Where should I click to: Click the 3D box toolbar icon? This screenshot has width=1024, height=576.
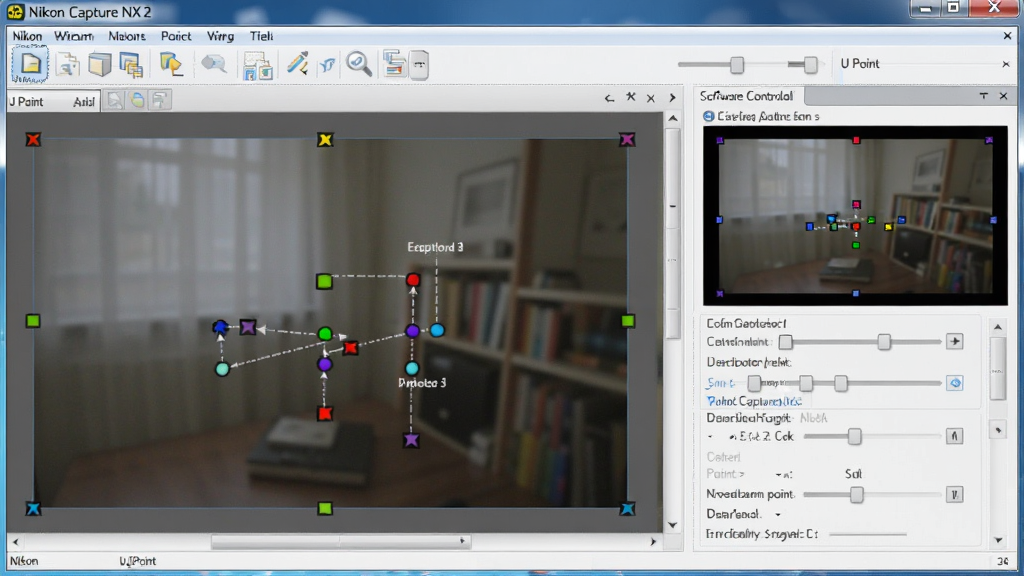pos(99,65)
